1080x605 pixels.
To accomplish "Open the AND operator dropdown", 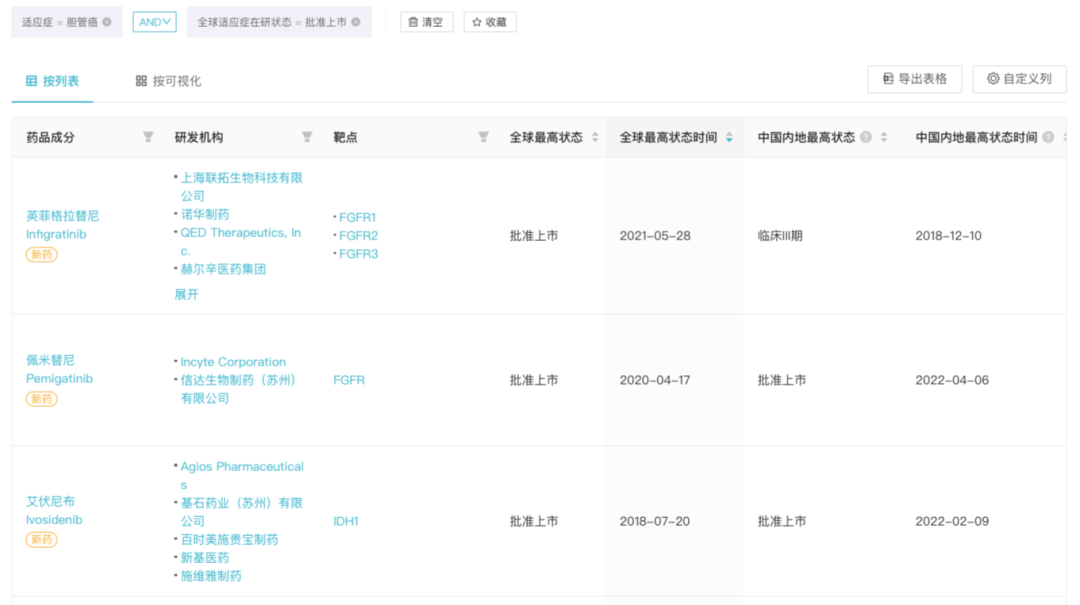I will pos(154,22).
